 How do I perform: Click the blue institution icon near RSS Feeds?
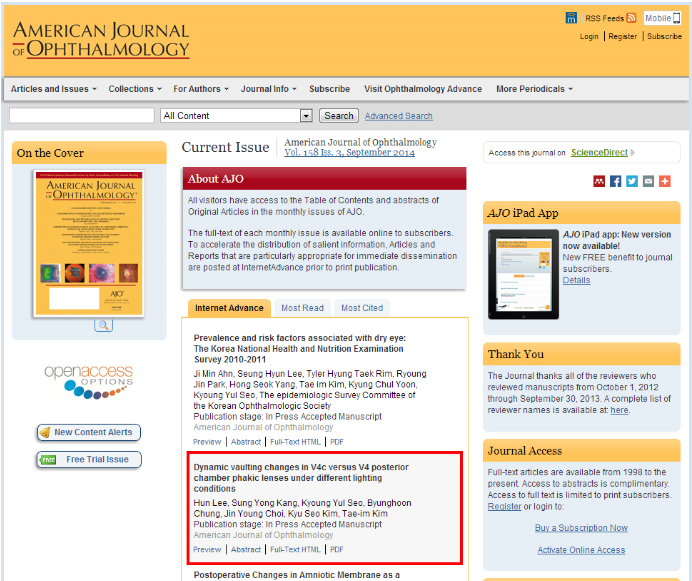click(571, 18)
